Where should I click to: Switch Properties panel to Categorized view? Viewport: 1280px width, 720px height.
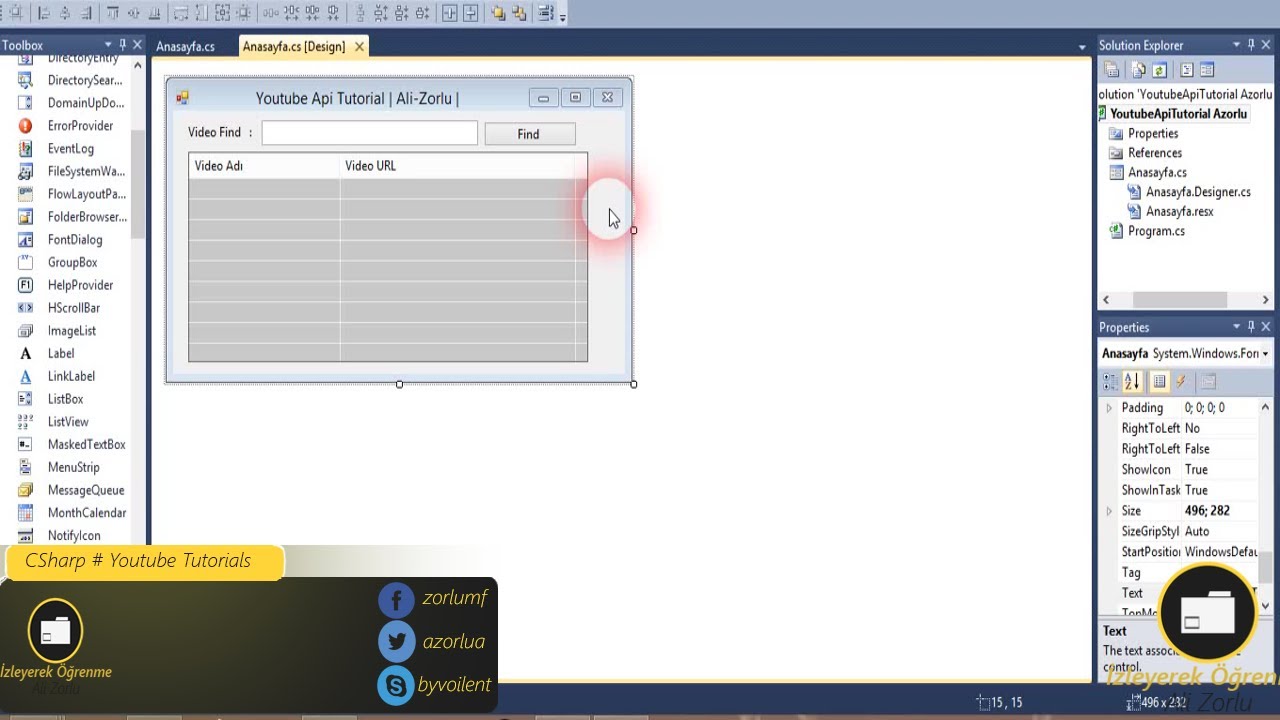click(1110, 381)
